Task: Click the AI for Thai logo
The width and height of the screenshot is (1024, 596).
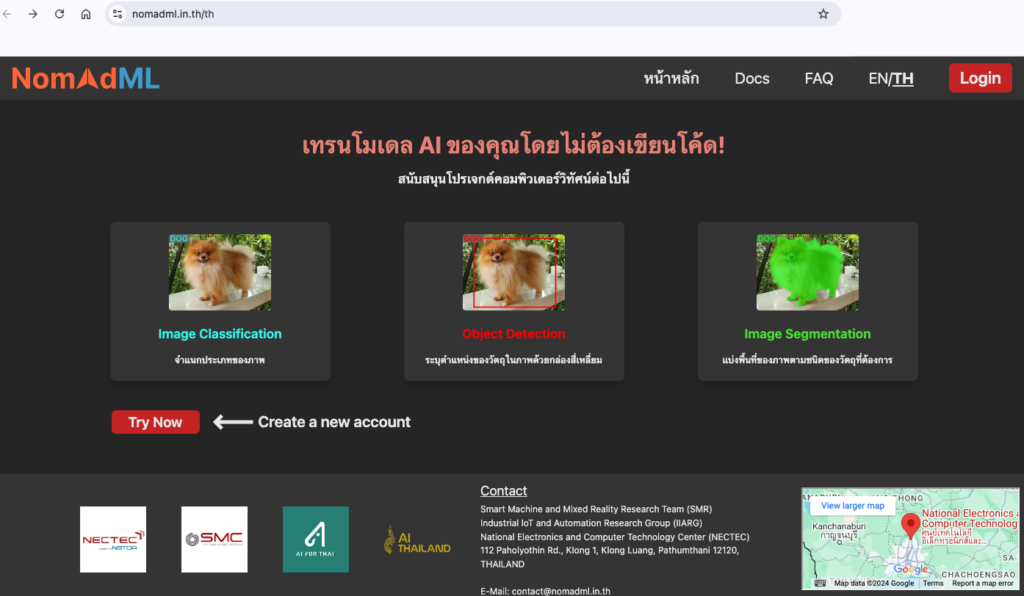Action: click(316, 539)
